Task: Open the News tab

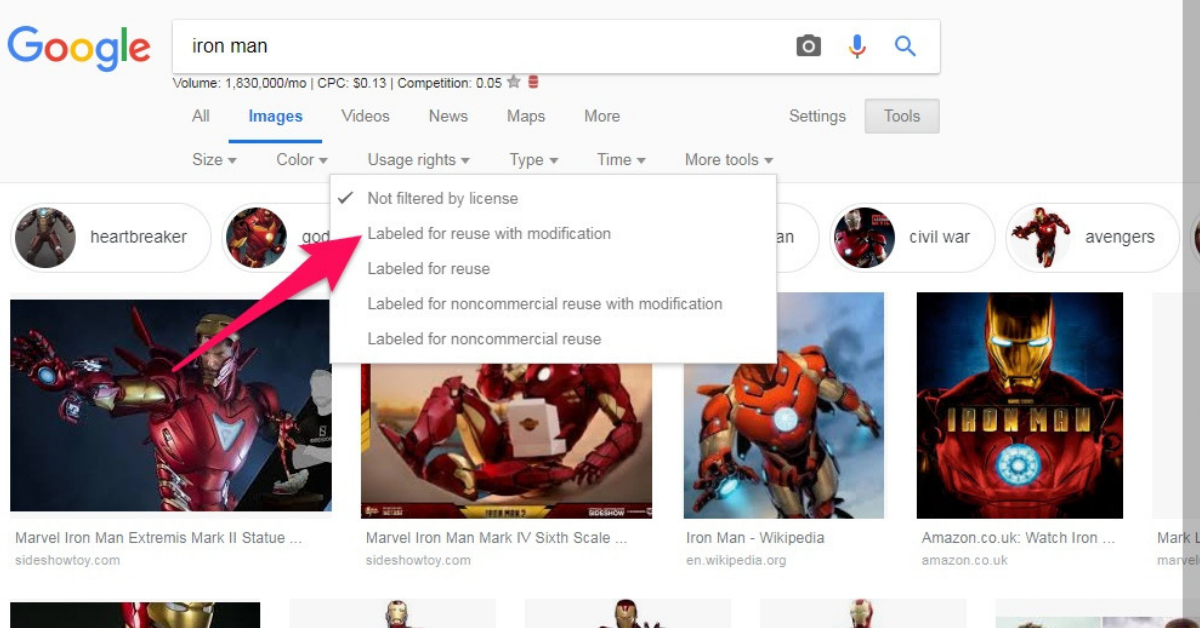Action: (x=448, y=116)
